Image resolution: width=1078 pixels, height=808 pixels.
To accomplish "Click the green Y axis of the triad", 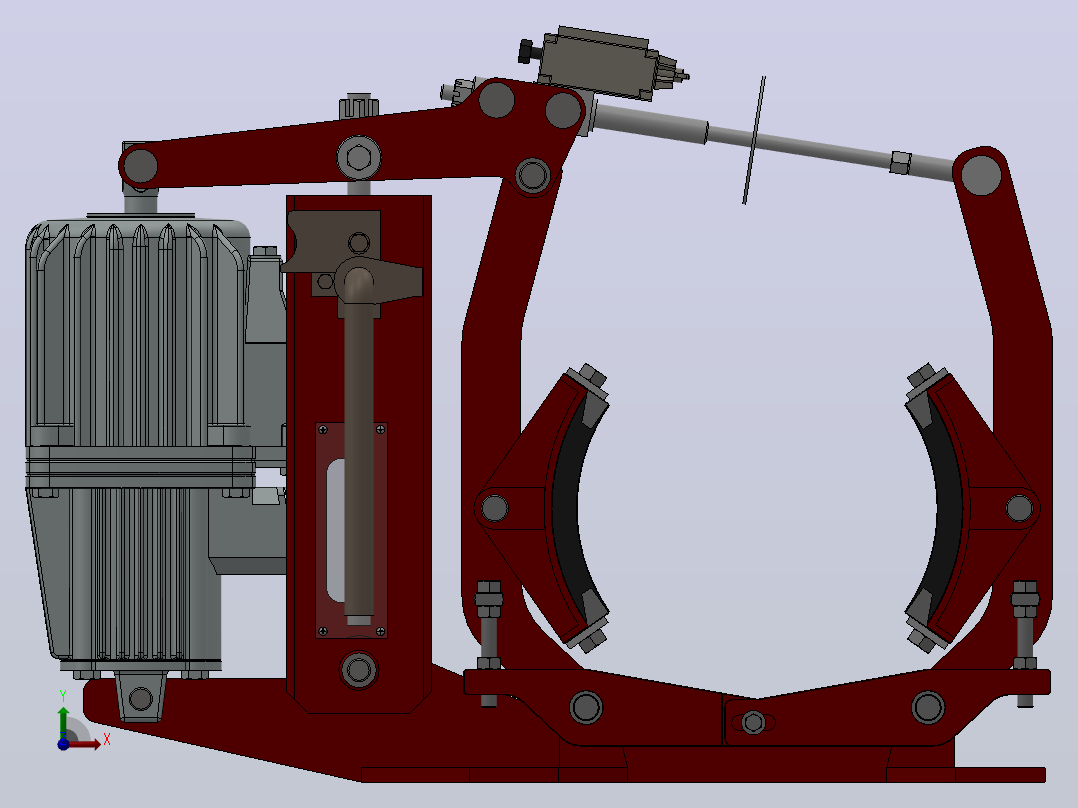I will [63, 722].
